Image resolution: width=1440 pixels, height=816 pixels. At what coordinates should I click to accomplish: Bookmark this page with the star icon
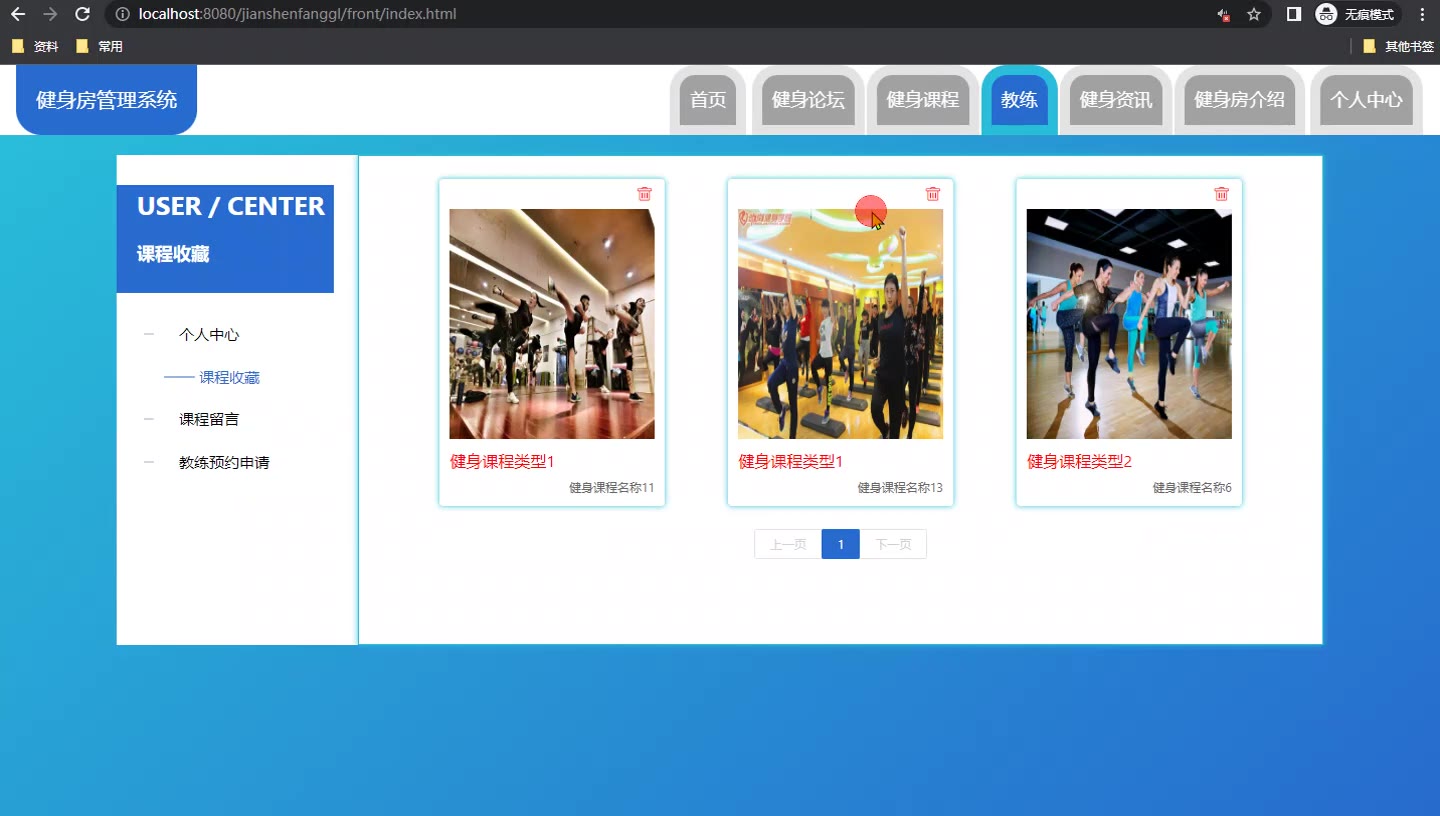pos(1254,14)
